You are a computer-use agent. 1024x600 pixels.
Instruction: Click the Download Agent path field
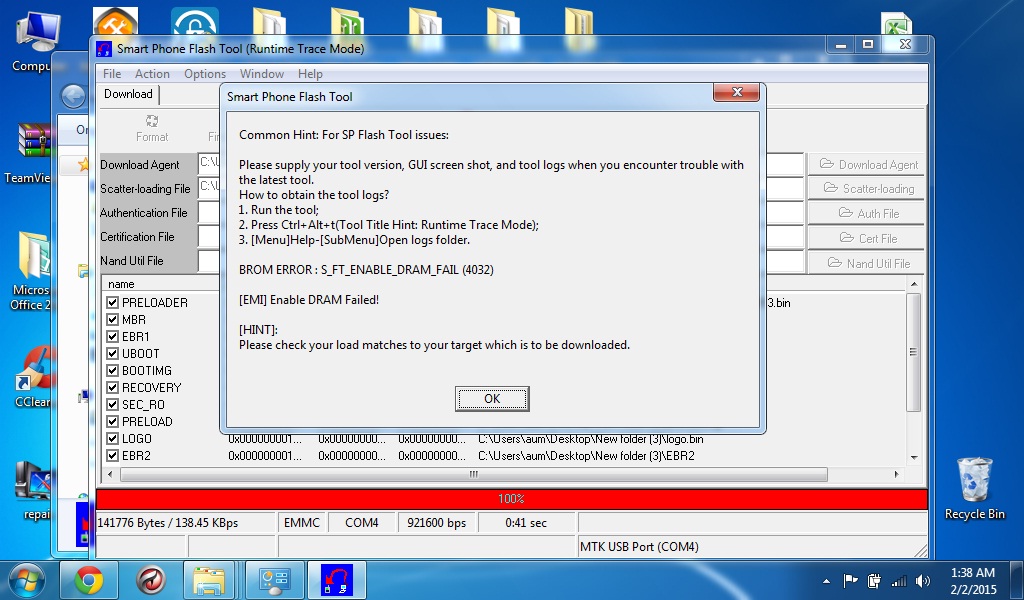[x=210, y=163]
